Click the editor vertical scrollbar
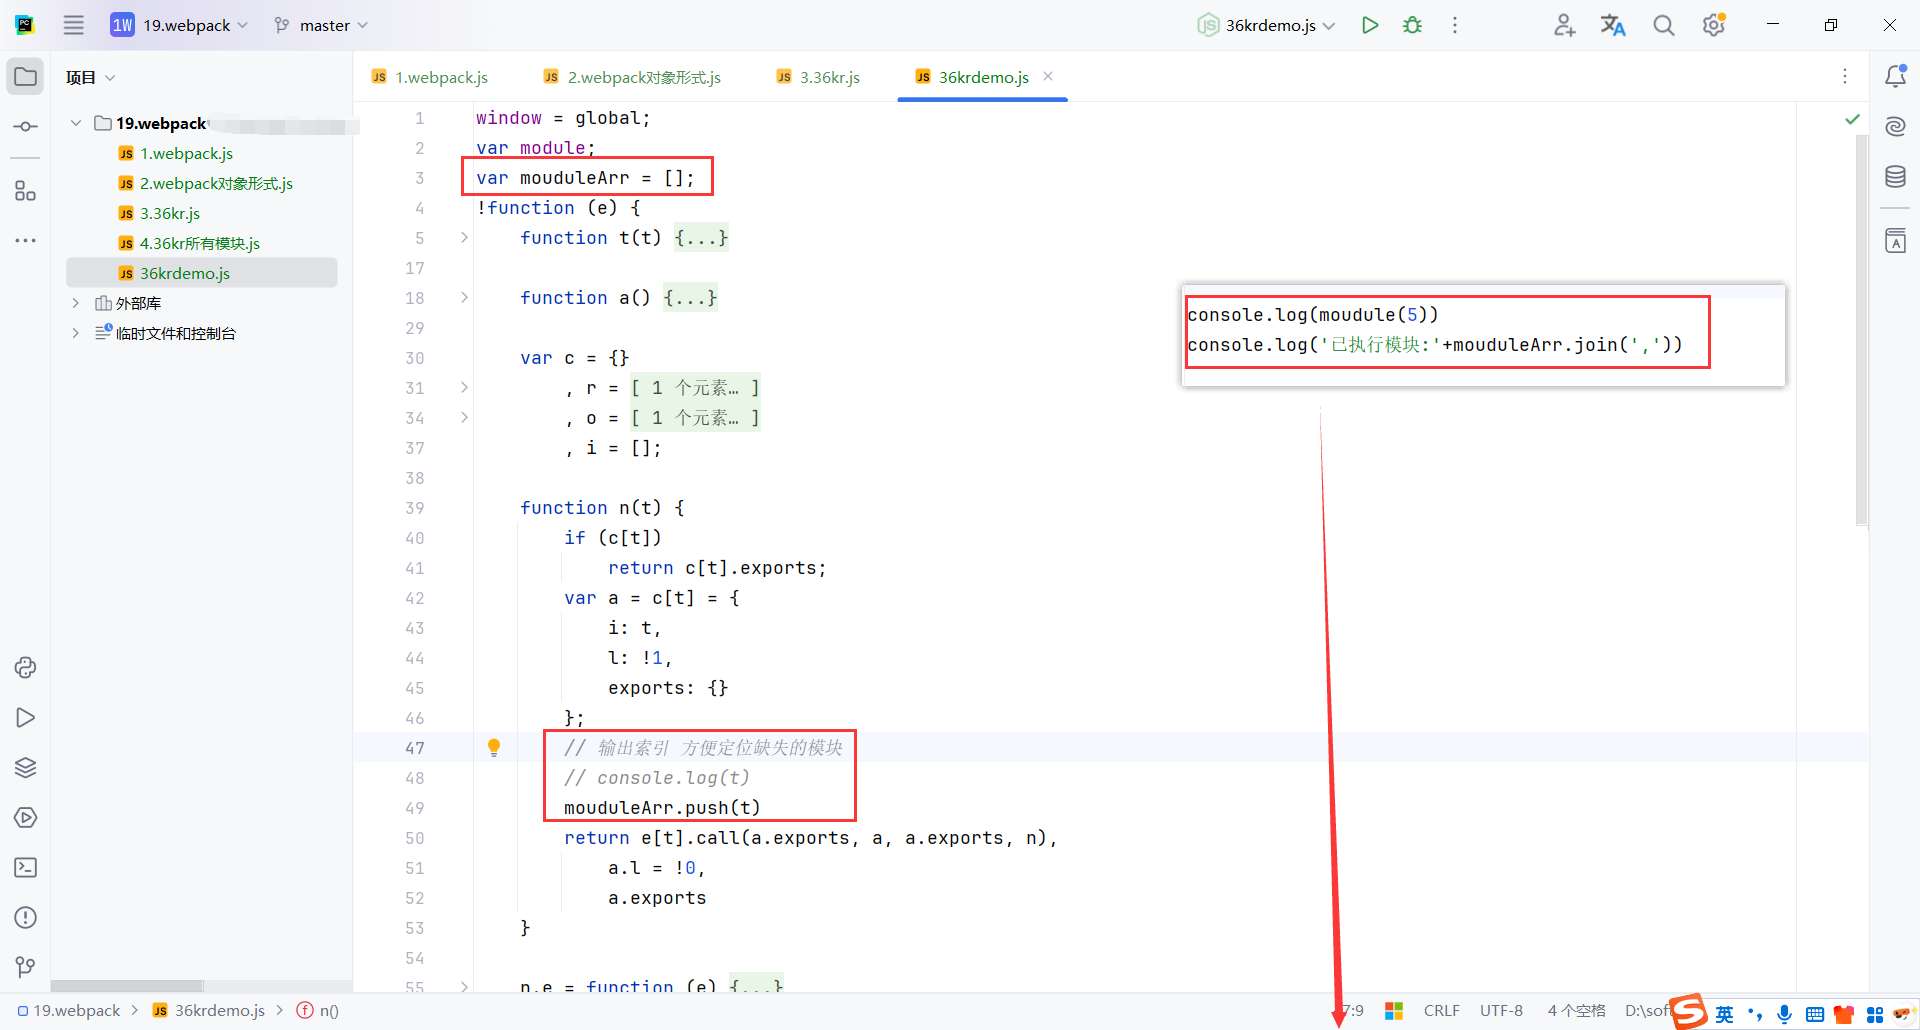 click(x=1860, y=330)
